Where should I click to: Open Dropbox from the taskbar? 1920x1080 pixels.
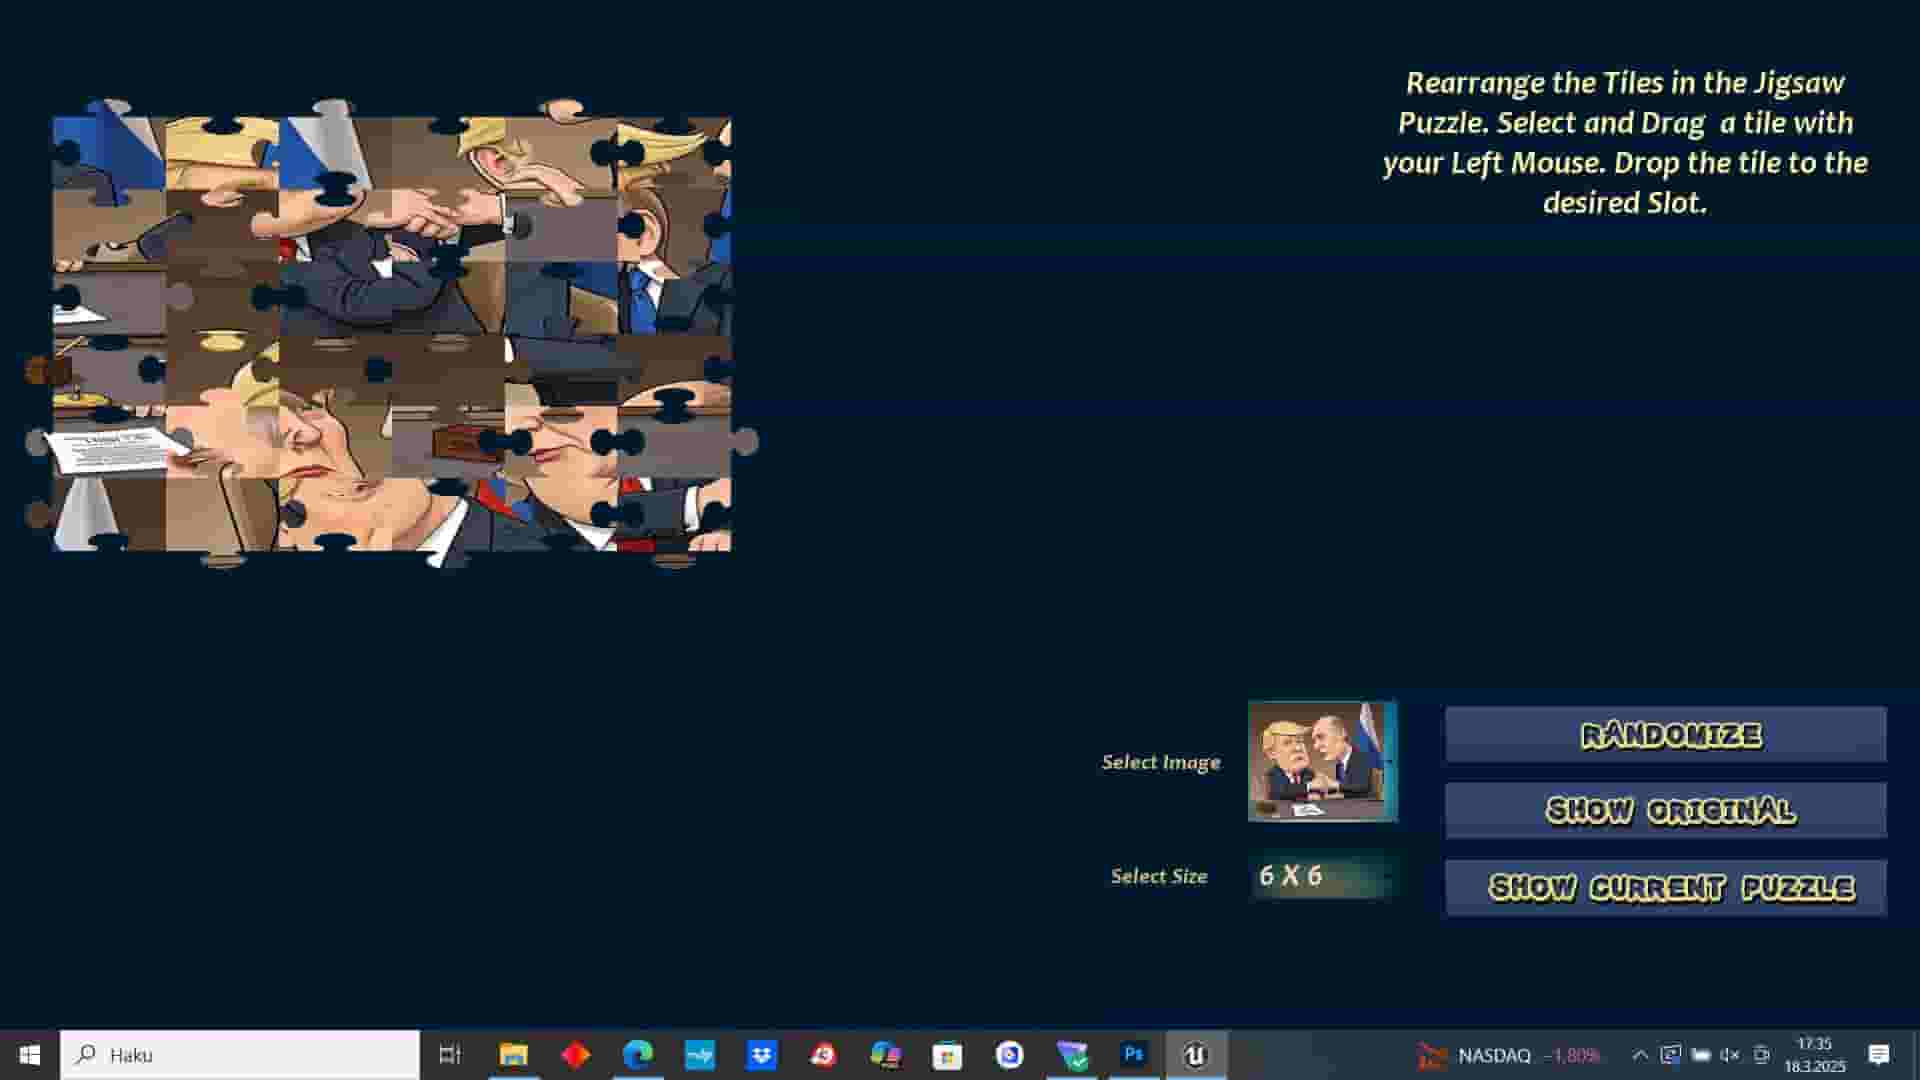pyautogui.click(x=762, y=1055)
